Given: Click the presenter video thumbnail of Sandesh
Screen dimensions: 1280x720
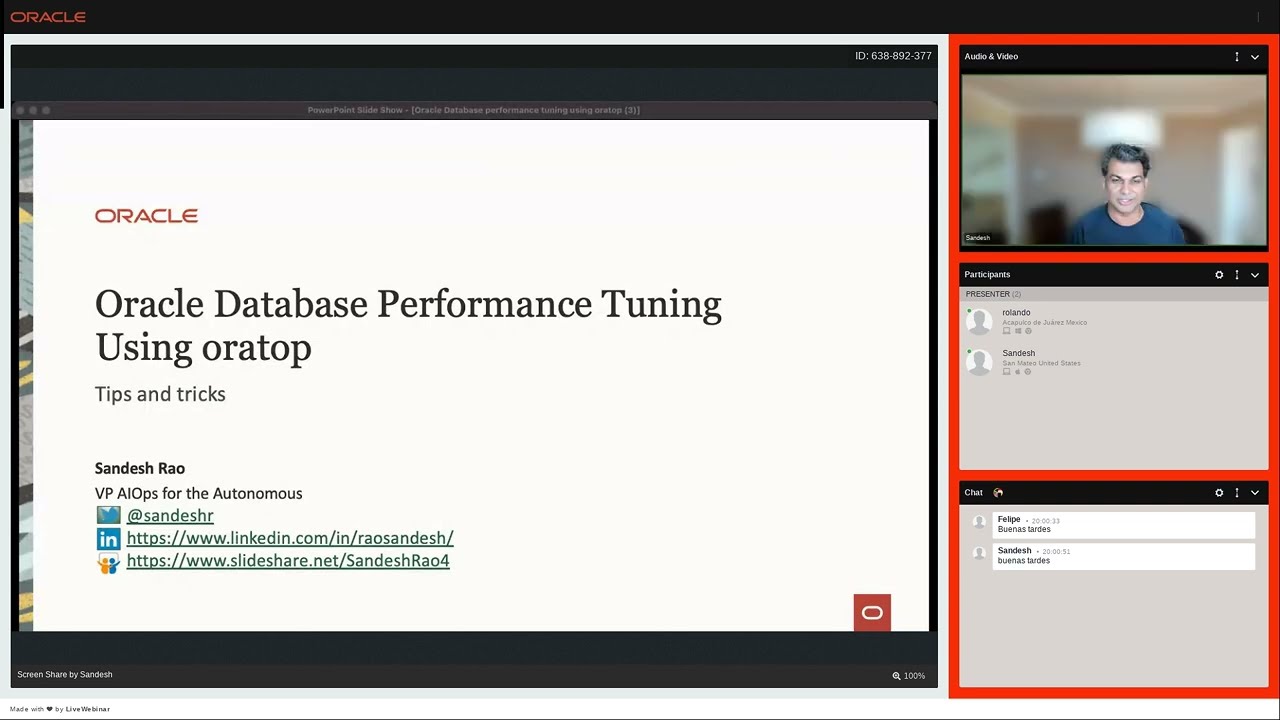Looking at the screenshot, I should [x=1113, y=159].
